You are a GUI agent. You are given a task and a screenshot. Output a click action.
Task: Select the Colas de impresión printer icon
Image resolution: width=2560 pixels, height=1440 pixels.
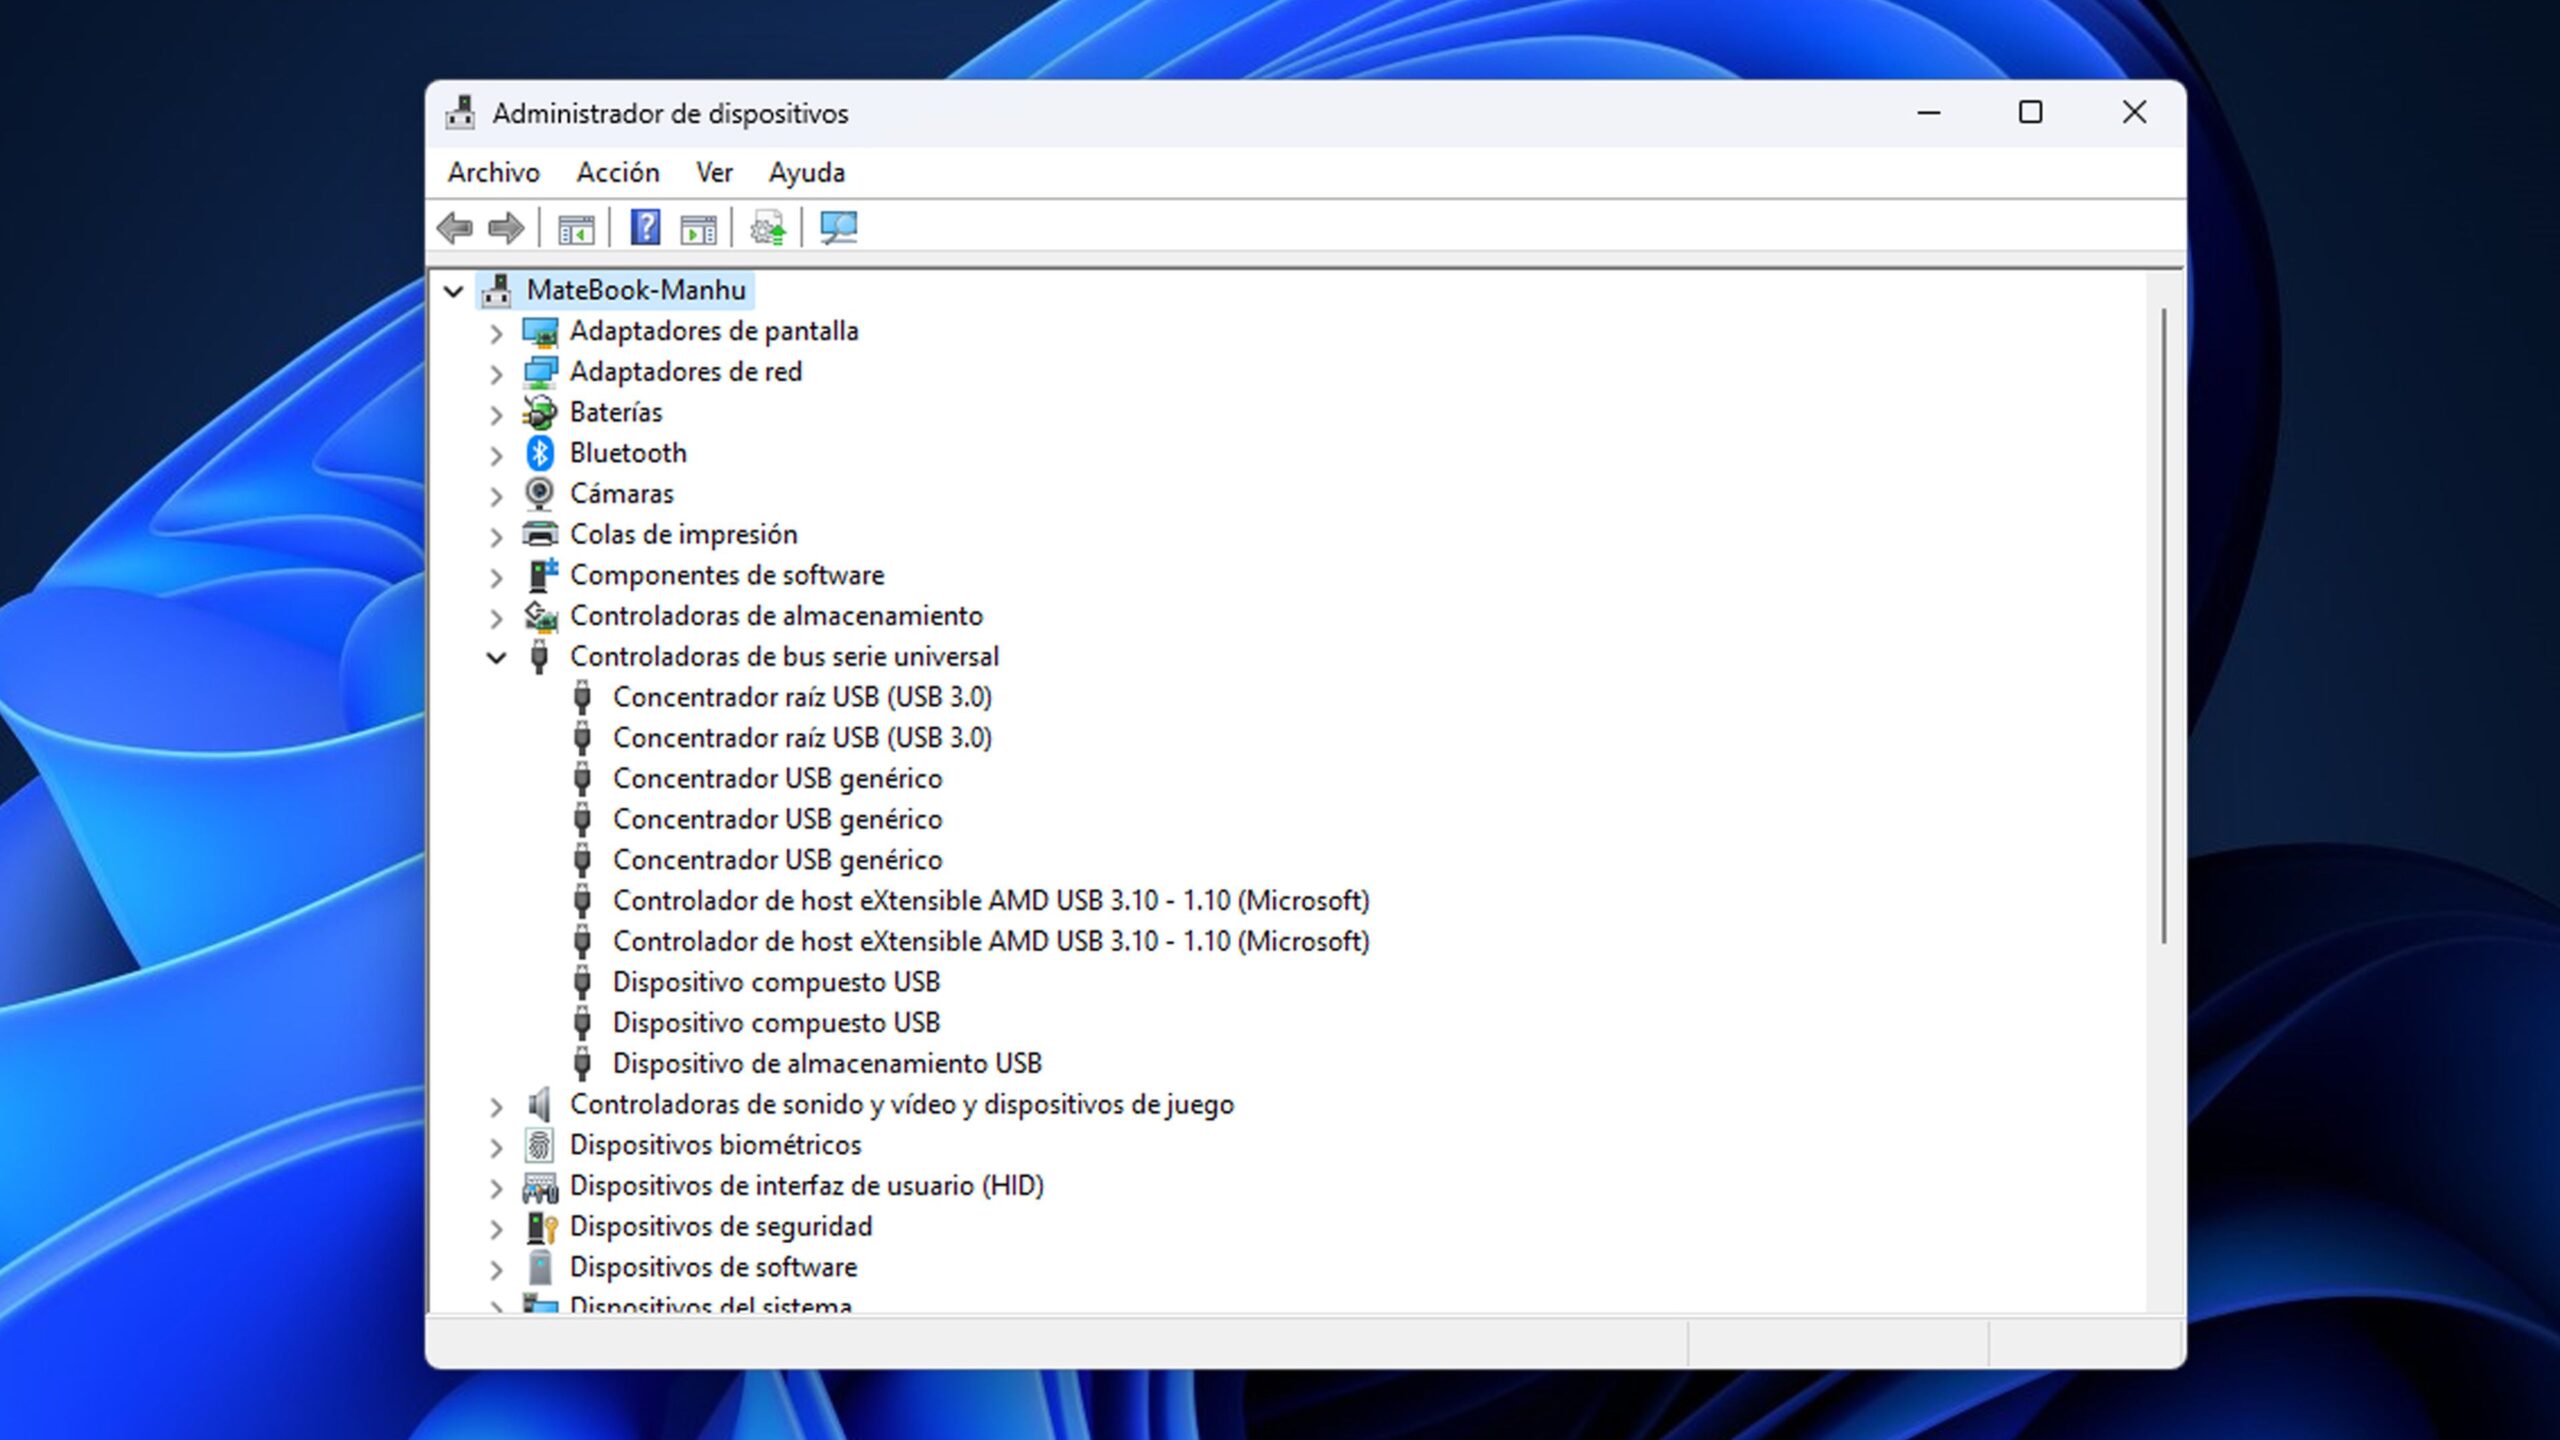pyautogui.click(x=540, y=534)
